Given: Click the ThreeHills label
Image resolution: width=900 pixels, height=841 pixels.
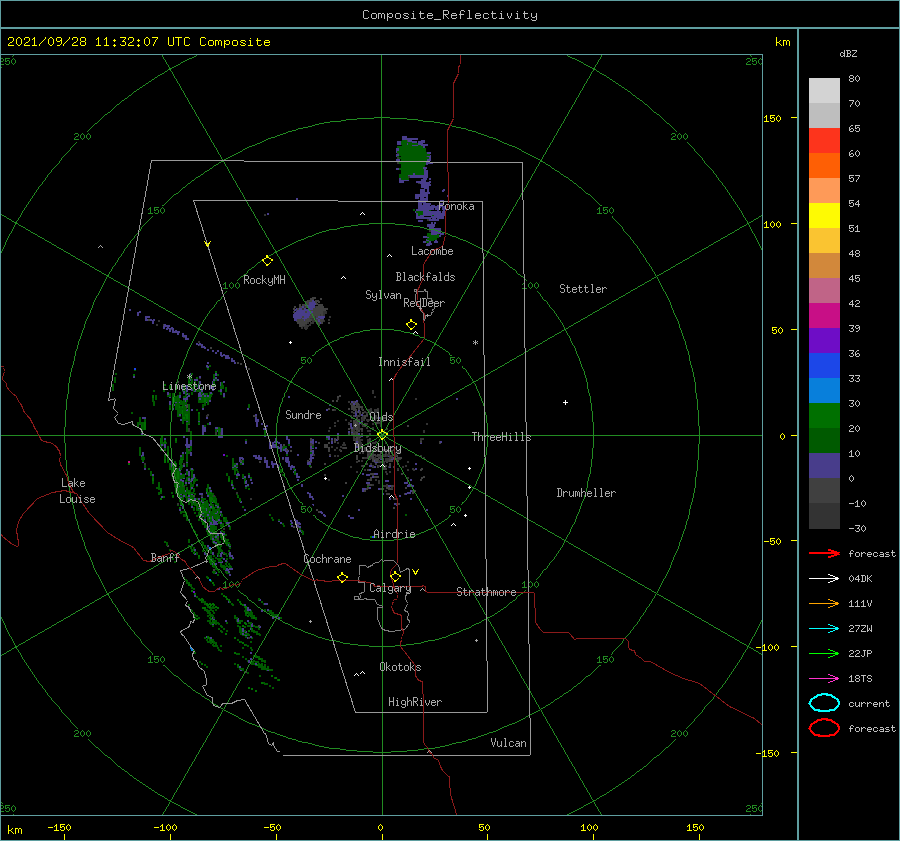Looking at the screenshot, I should point(501,437).
